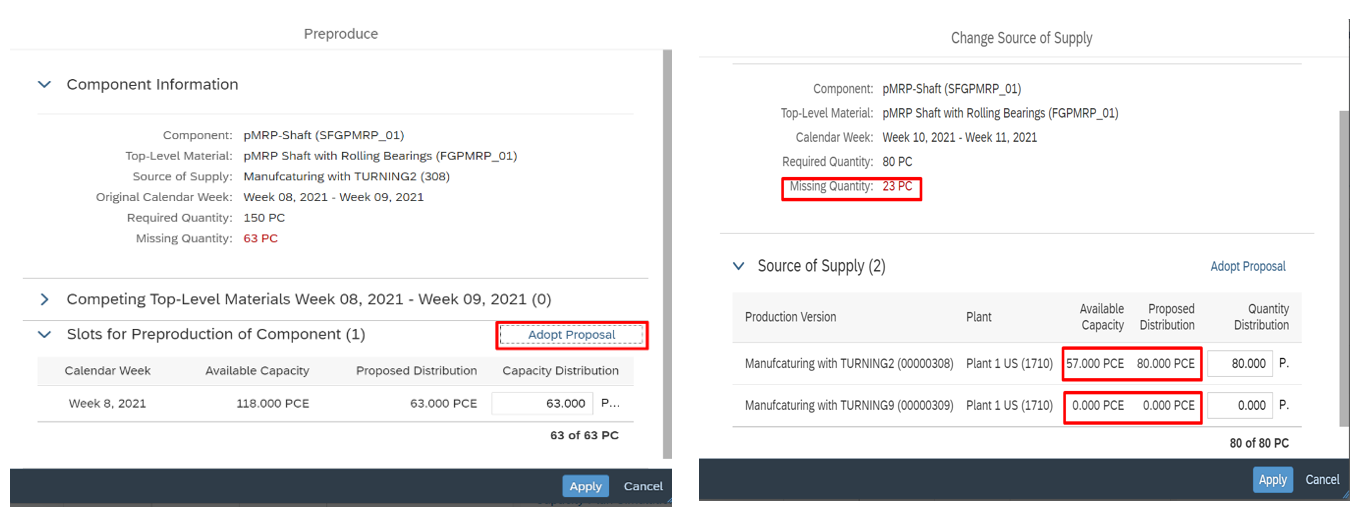
Task: Edit TURNING9 Quantity Distribution input field
Action: coord(1239,405)
